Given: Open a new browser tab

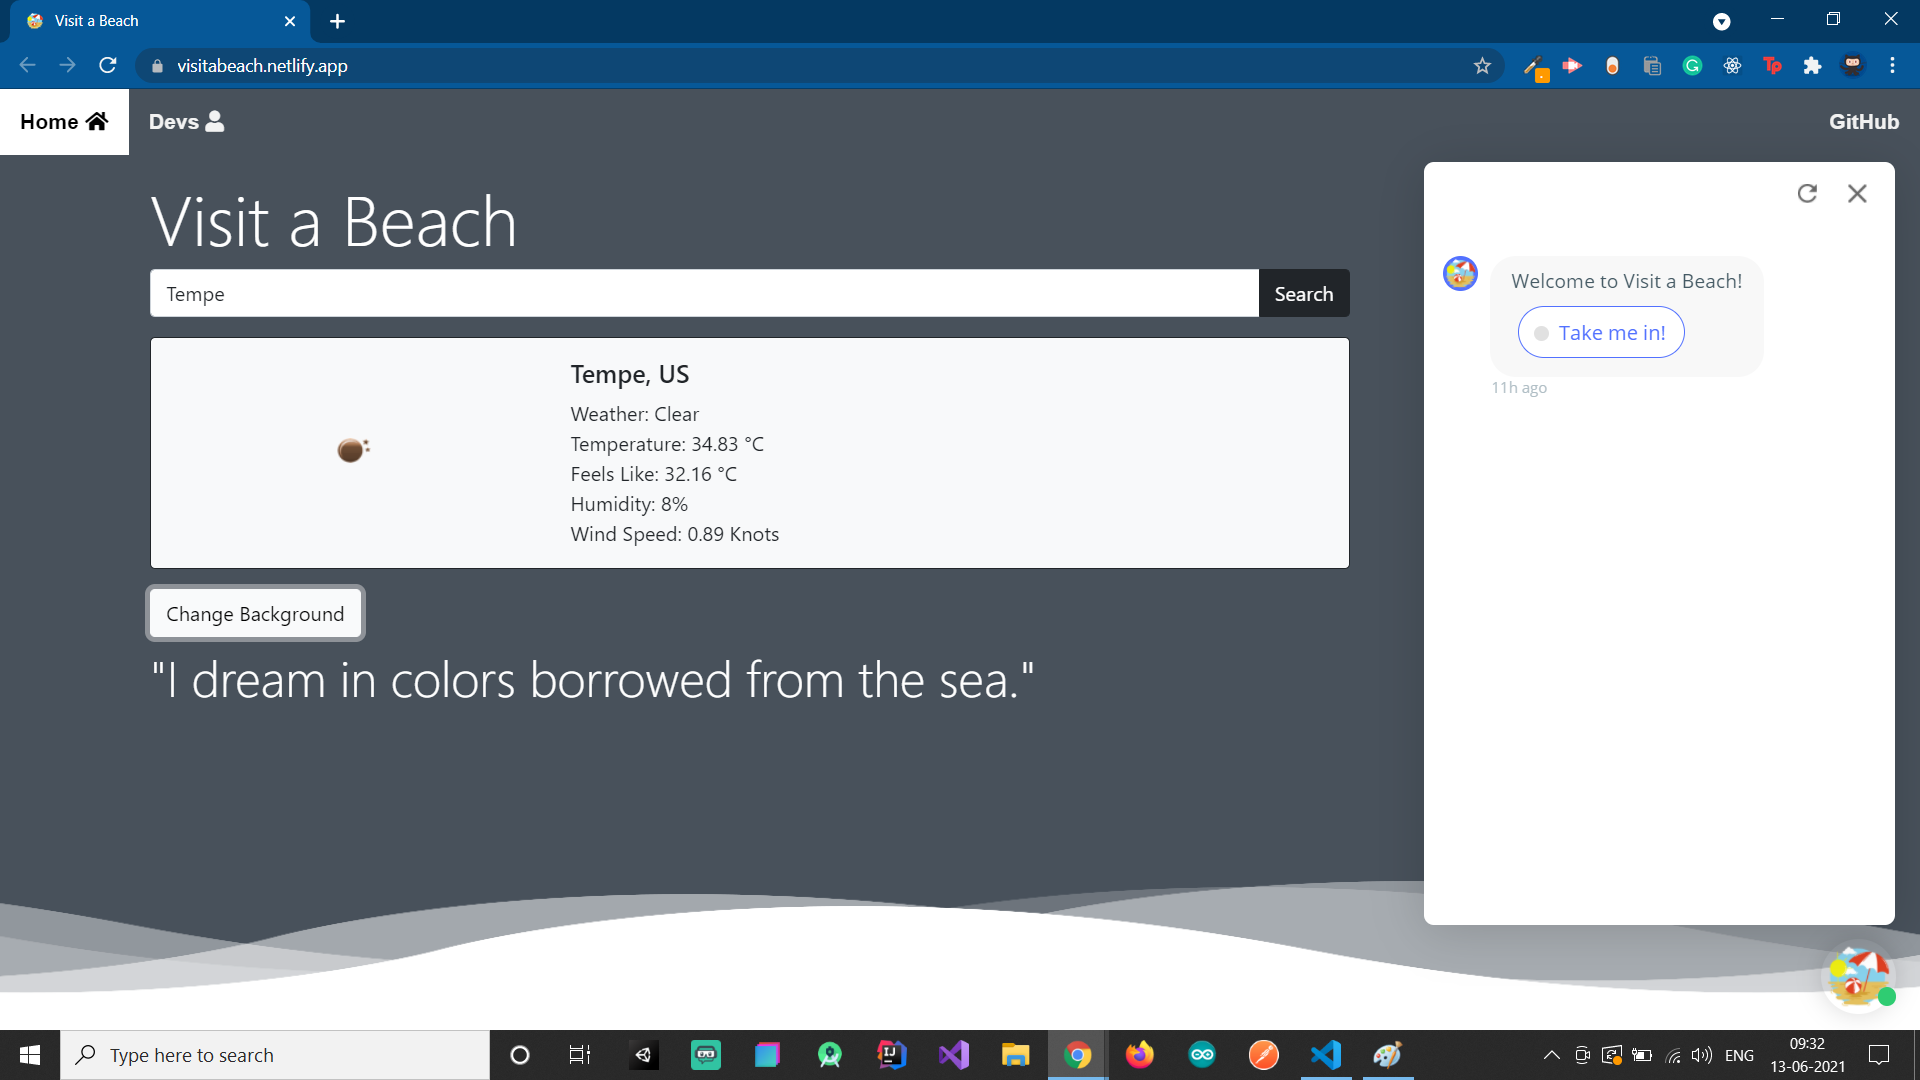Looking at the screenshot, I should [338, 21].
